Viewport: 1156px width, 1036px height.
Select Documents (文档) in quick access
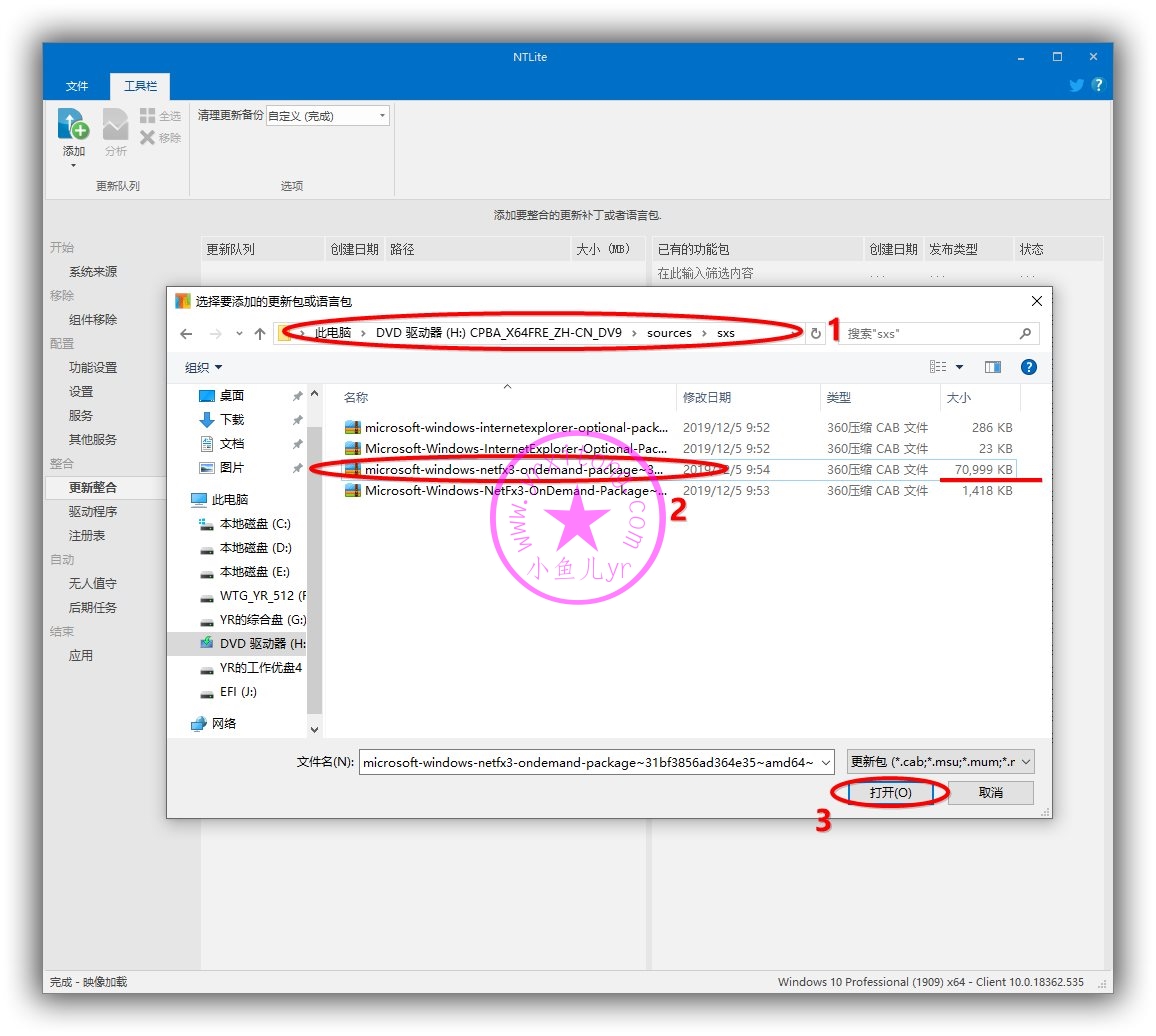click(231, 444)
